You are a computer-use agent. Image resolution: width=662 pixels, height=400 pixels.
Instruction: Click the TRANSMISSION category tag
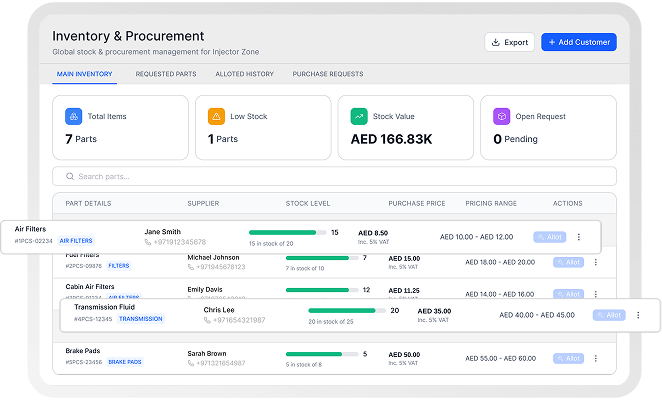coord(141,319)
